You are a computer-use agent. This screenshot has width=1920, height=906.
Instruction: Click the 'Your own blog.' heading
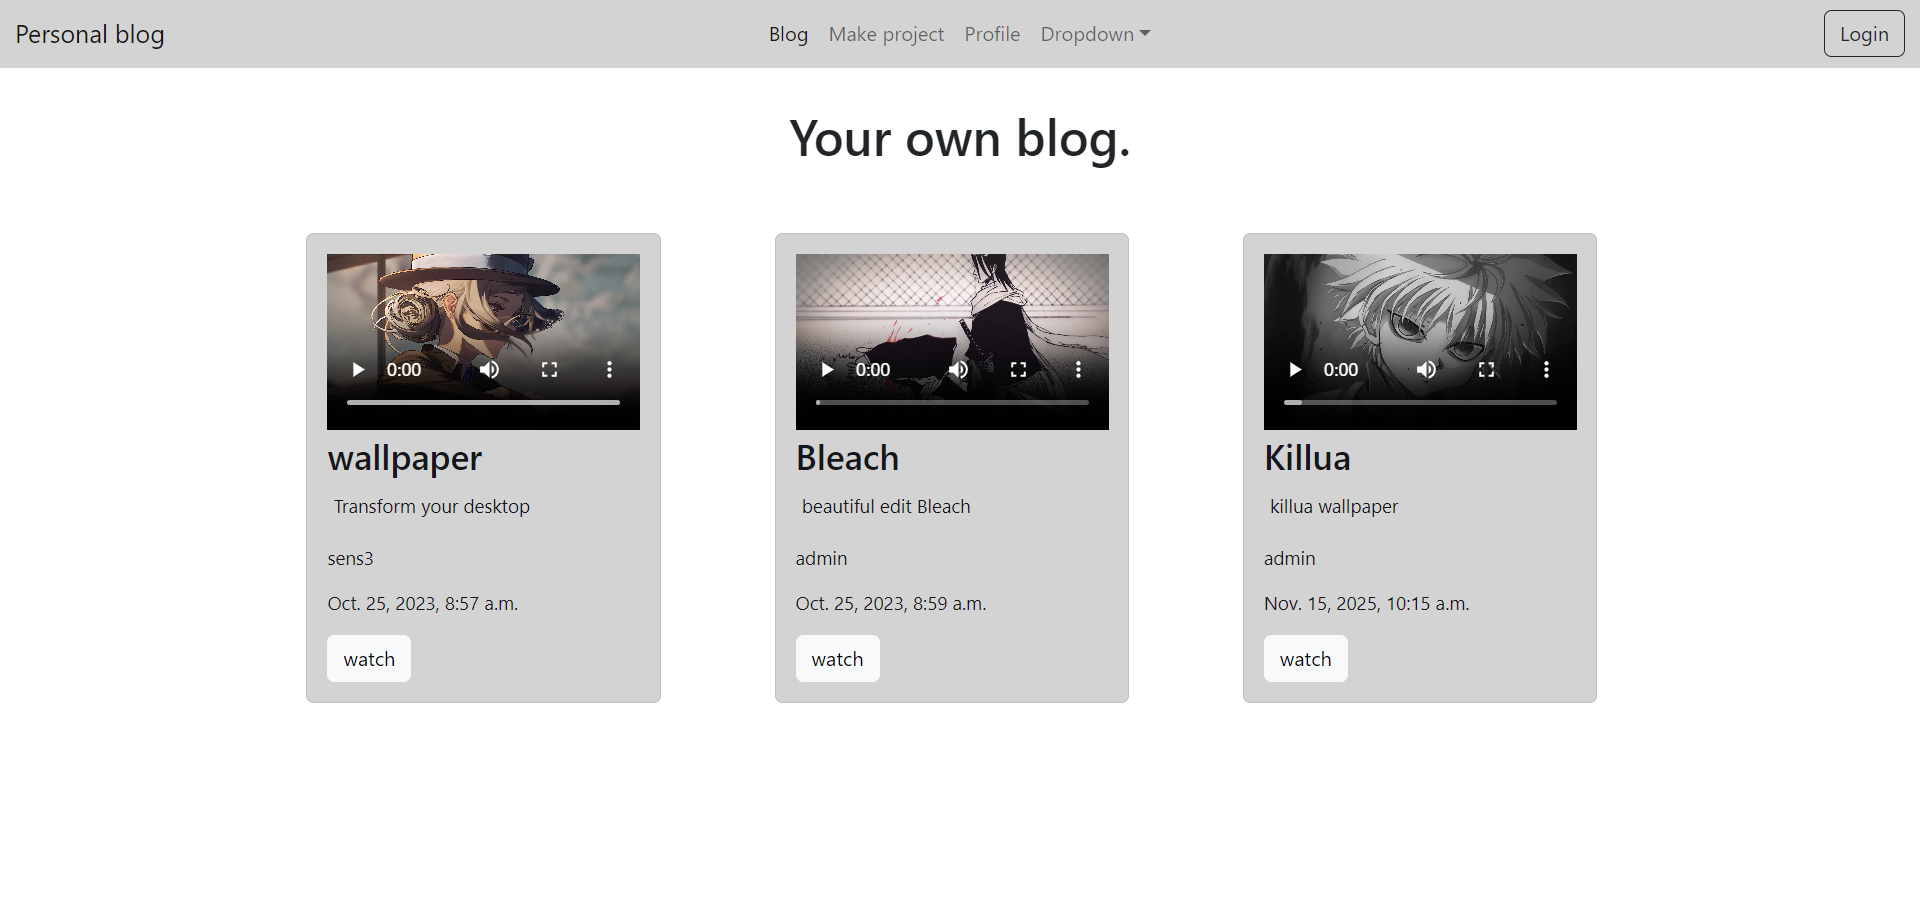tap(960, 138)
